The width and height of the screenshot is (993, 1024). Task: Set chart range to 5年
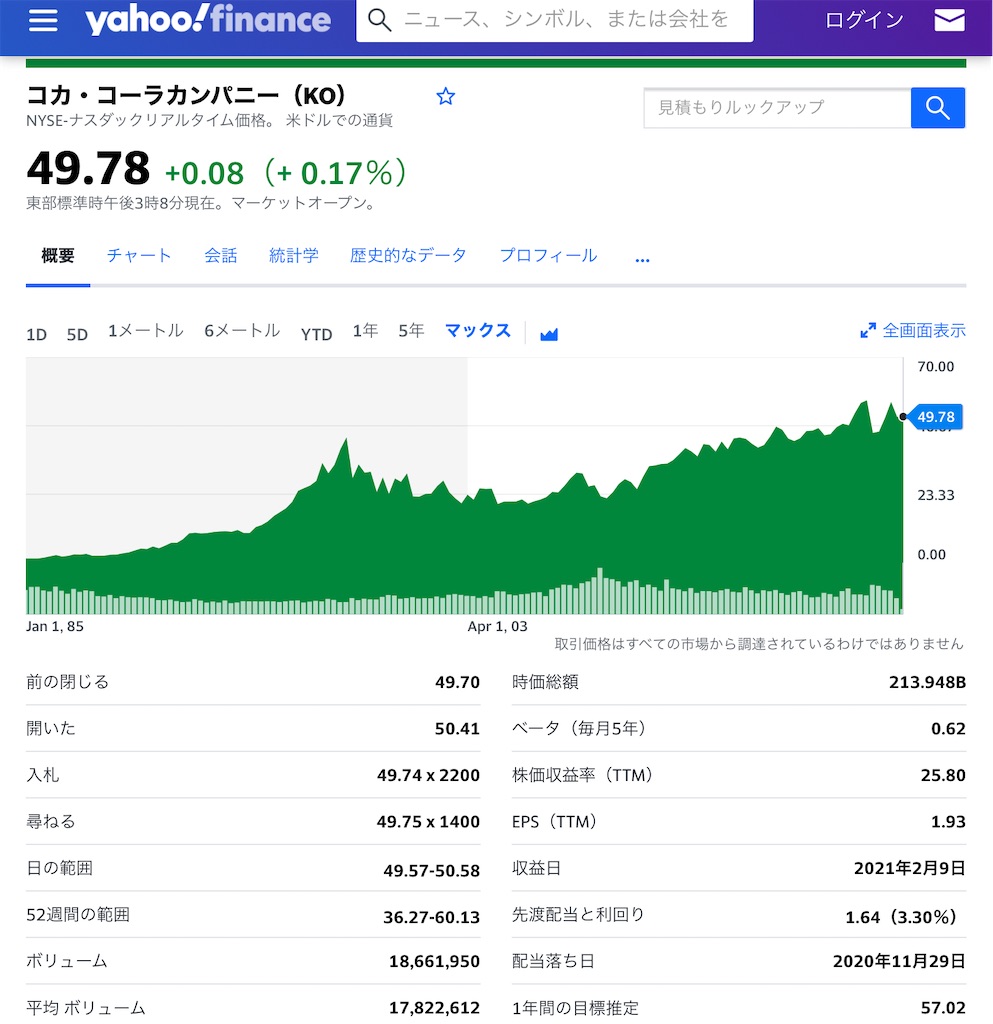pos(411,331)
